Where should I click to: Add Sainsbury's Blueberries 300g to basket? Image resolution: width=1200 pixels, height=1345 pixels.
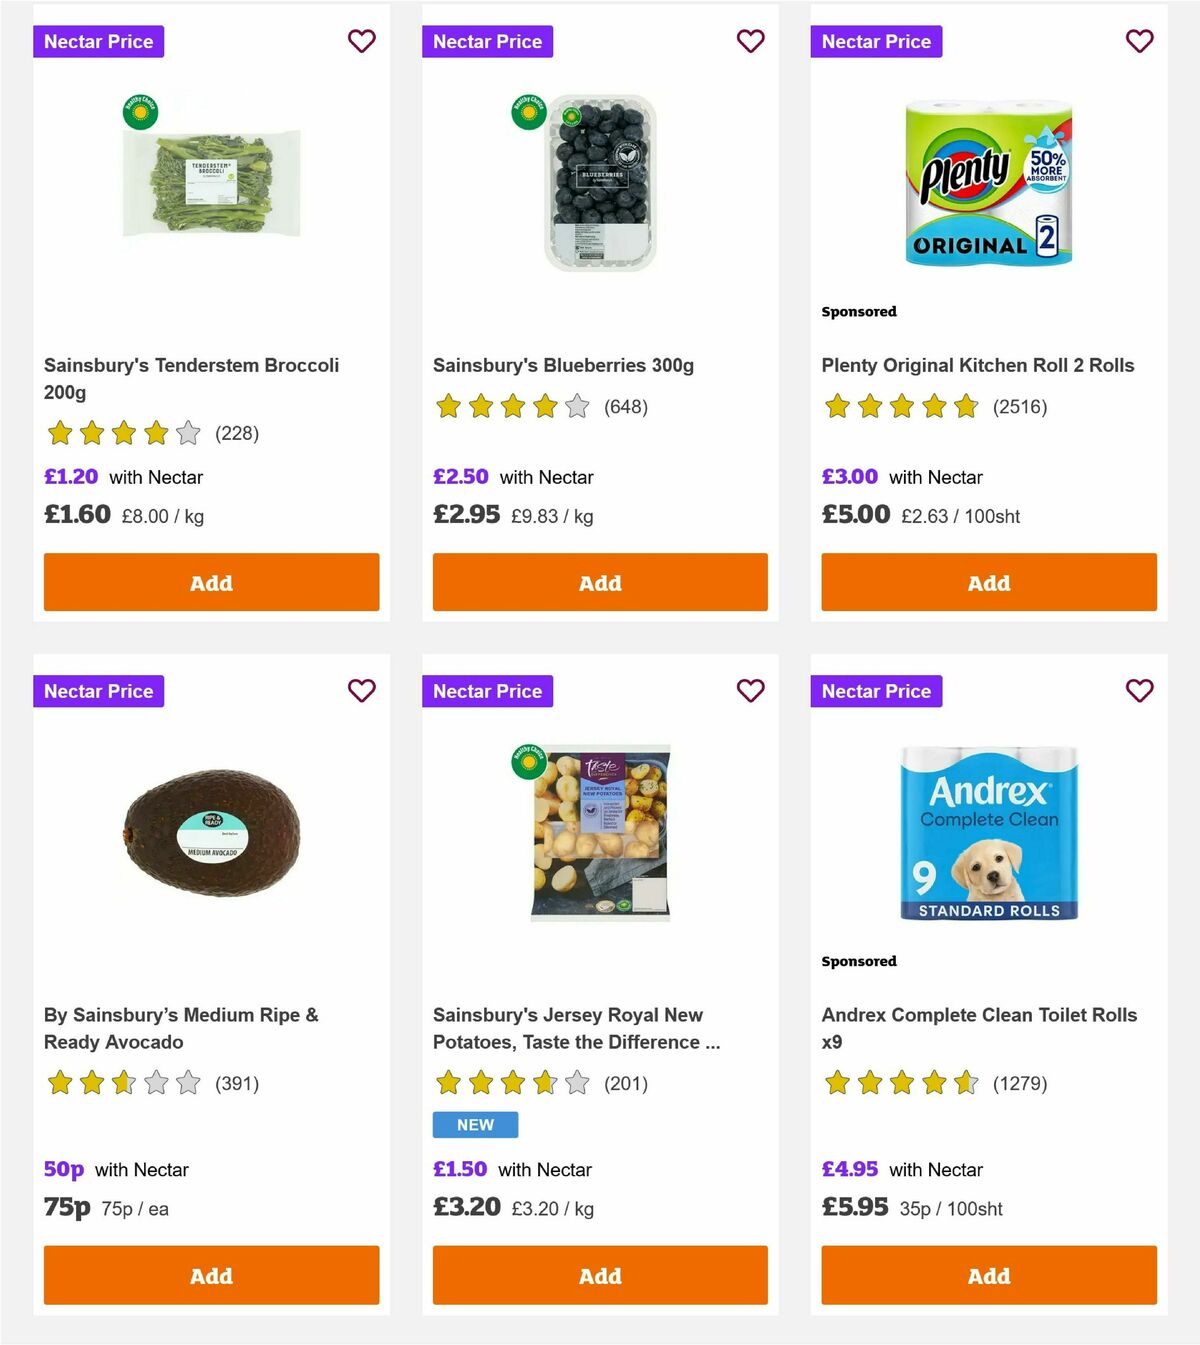click(x=599, y=582)
